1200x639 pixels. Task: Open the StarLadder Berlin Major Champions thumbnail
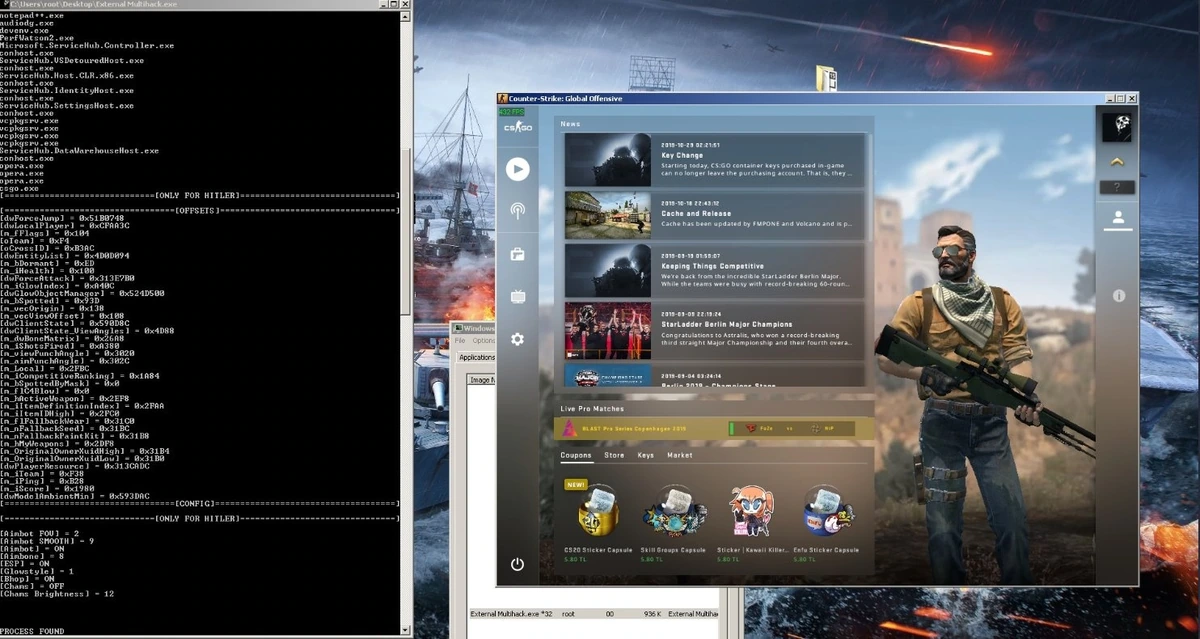(607, 329)
